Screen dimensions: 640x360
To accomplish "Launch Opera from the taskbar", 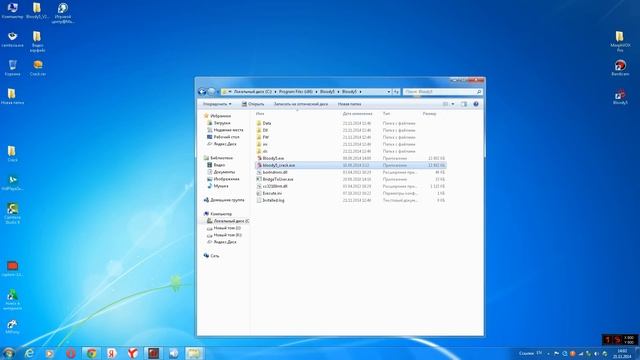I will (71, 353).
